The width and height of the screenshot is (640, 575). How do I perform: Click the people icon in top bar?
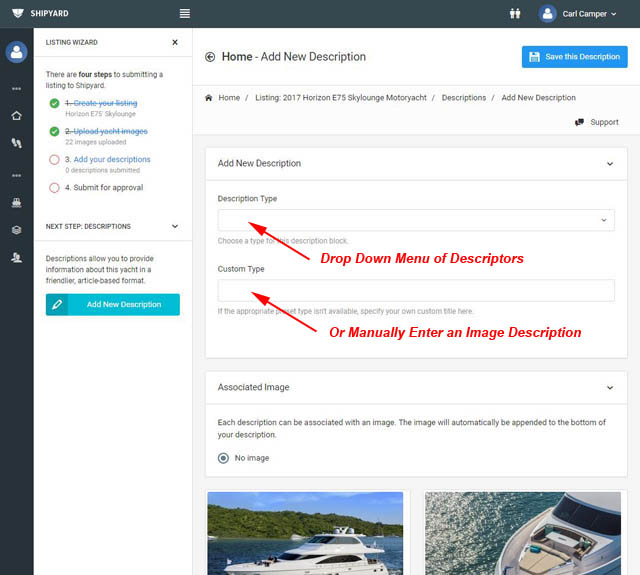[515, 14]
